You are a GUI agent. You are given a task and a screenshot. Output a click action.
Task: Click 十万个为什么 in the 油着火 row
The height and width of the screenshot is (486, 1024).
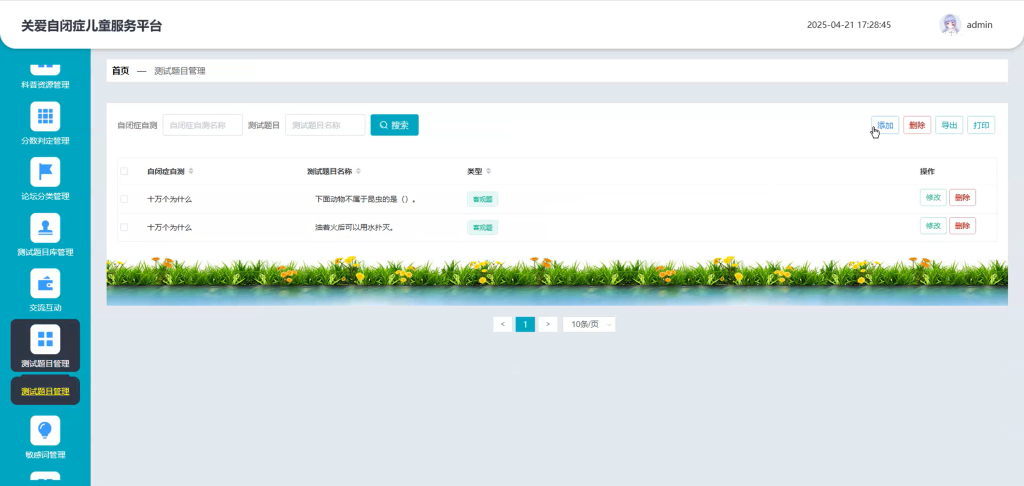169,227
